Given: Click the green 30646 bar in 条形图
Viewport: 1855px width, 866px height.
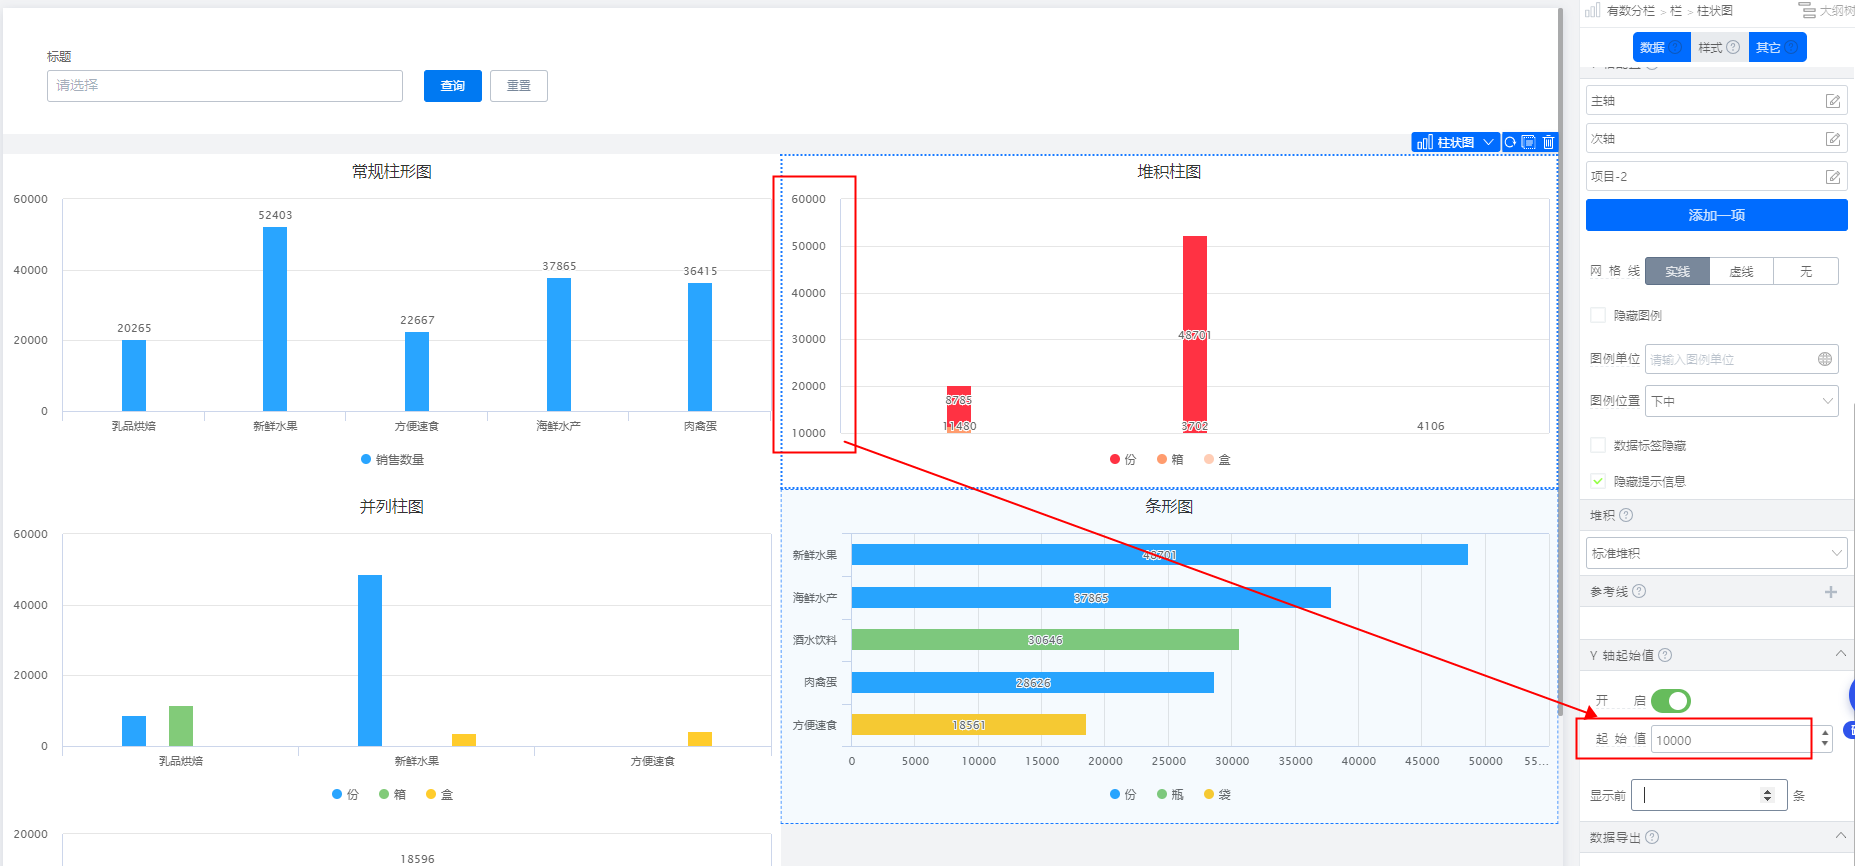Looking at the screenshot, I should coord(1045,640).
